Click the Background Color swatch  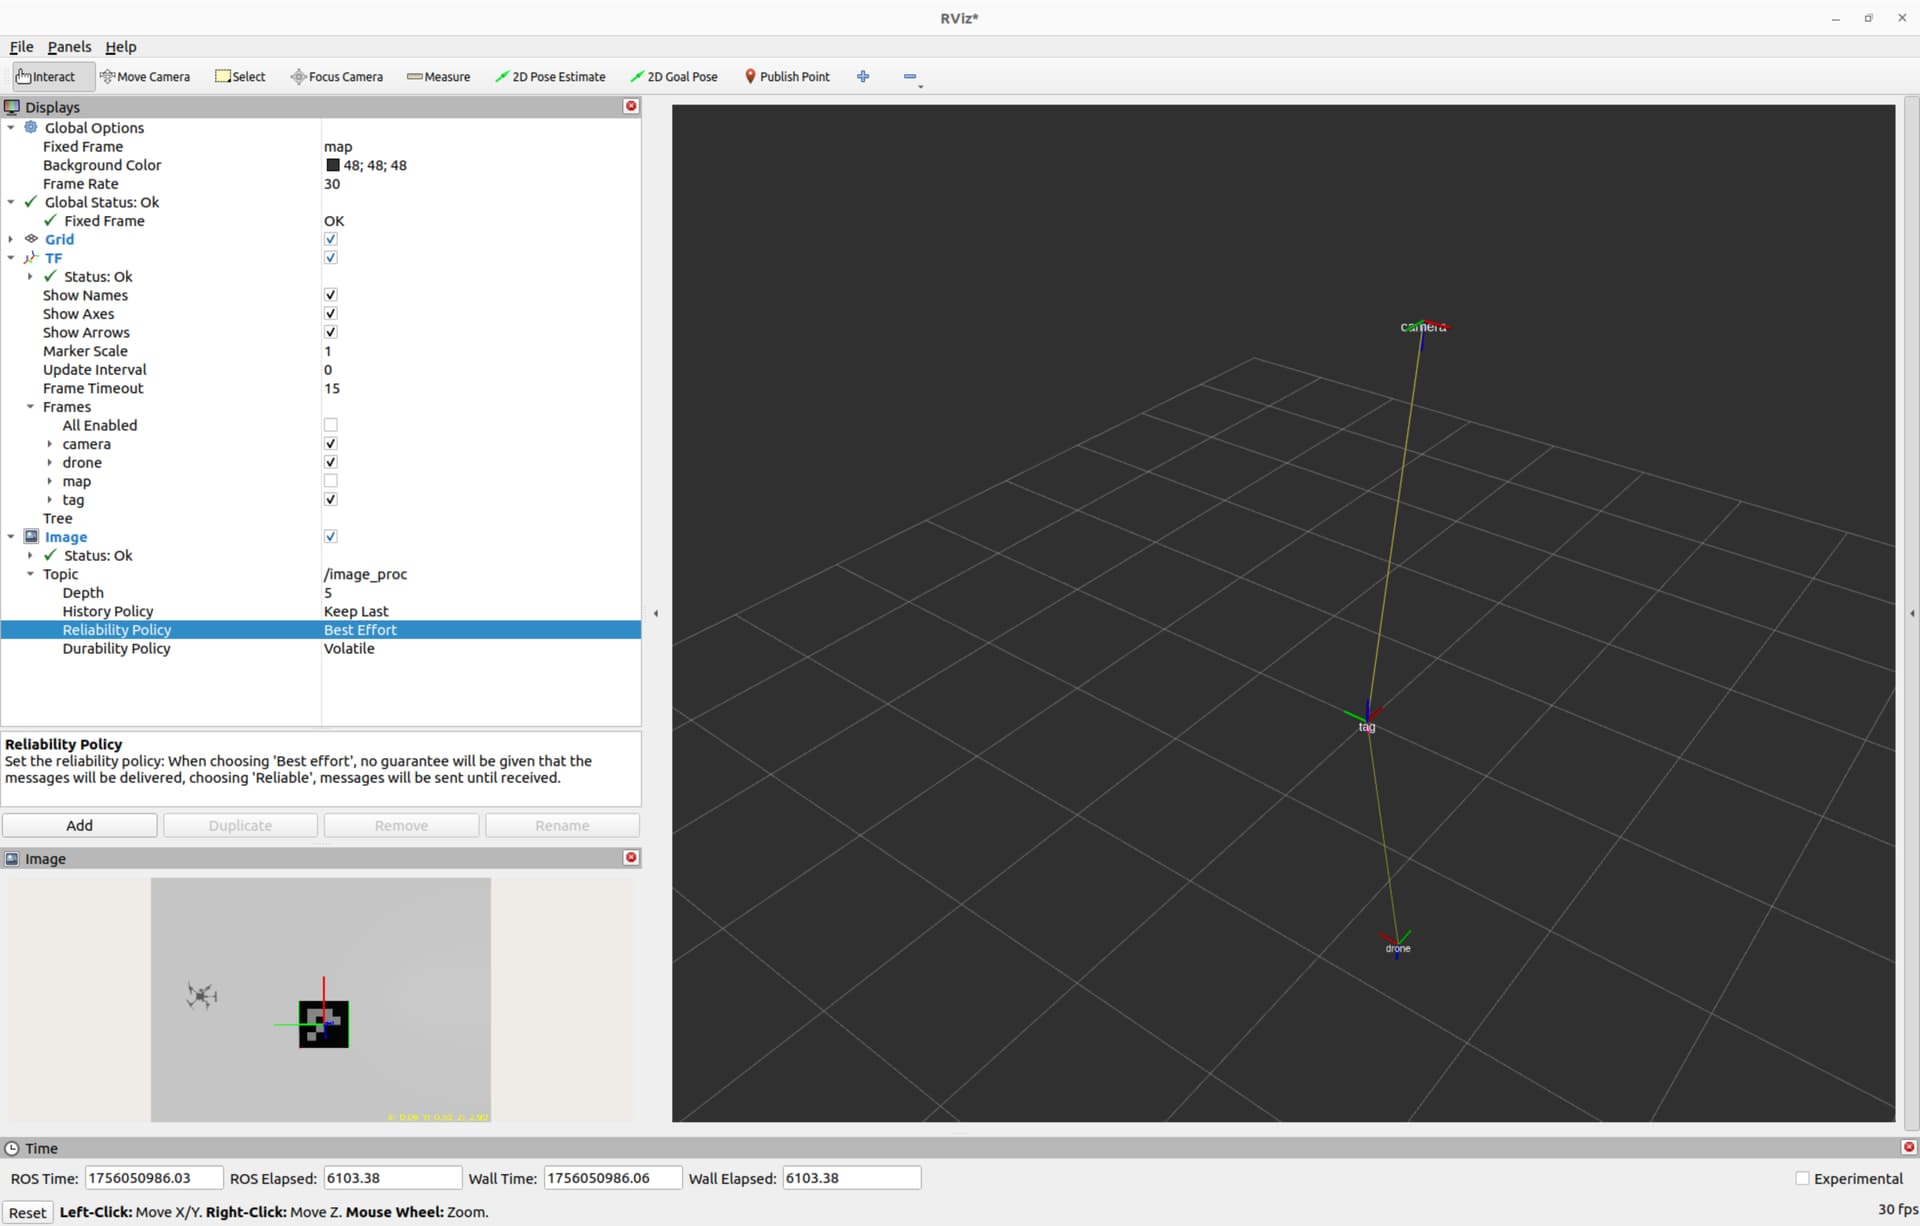pyautogui.click(x=332, y=165)
